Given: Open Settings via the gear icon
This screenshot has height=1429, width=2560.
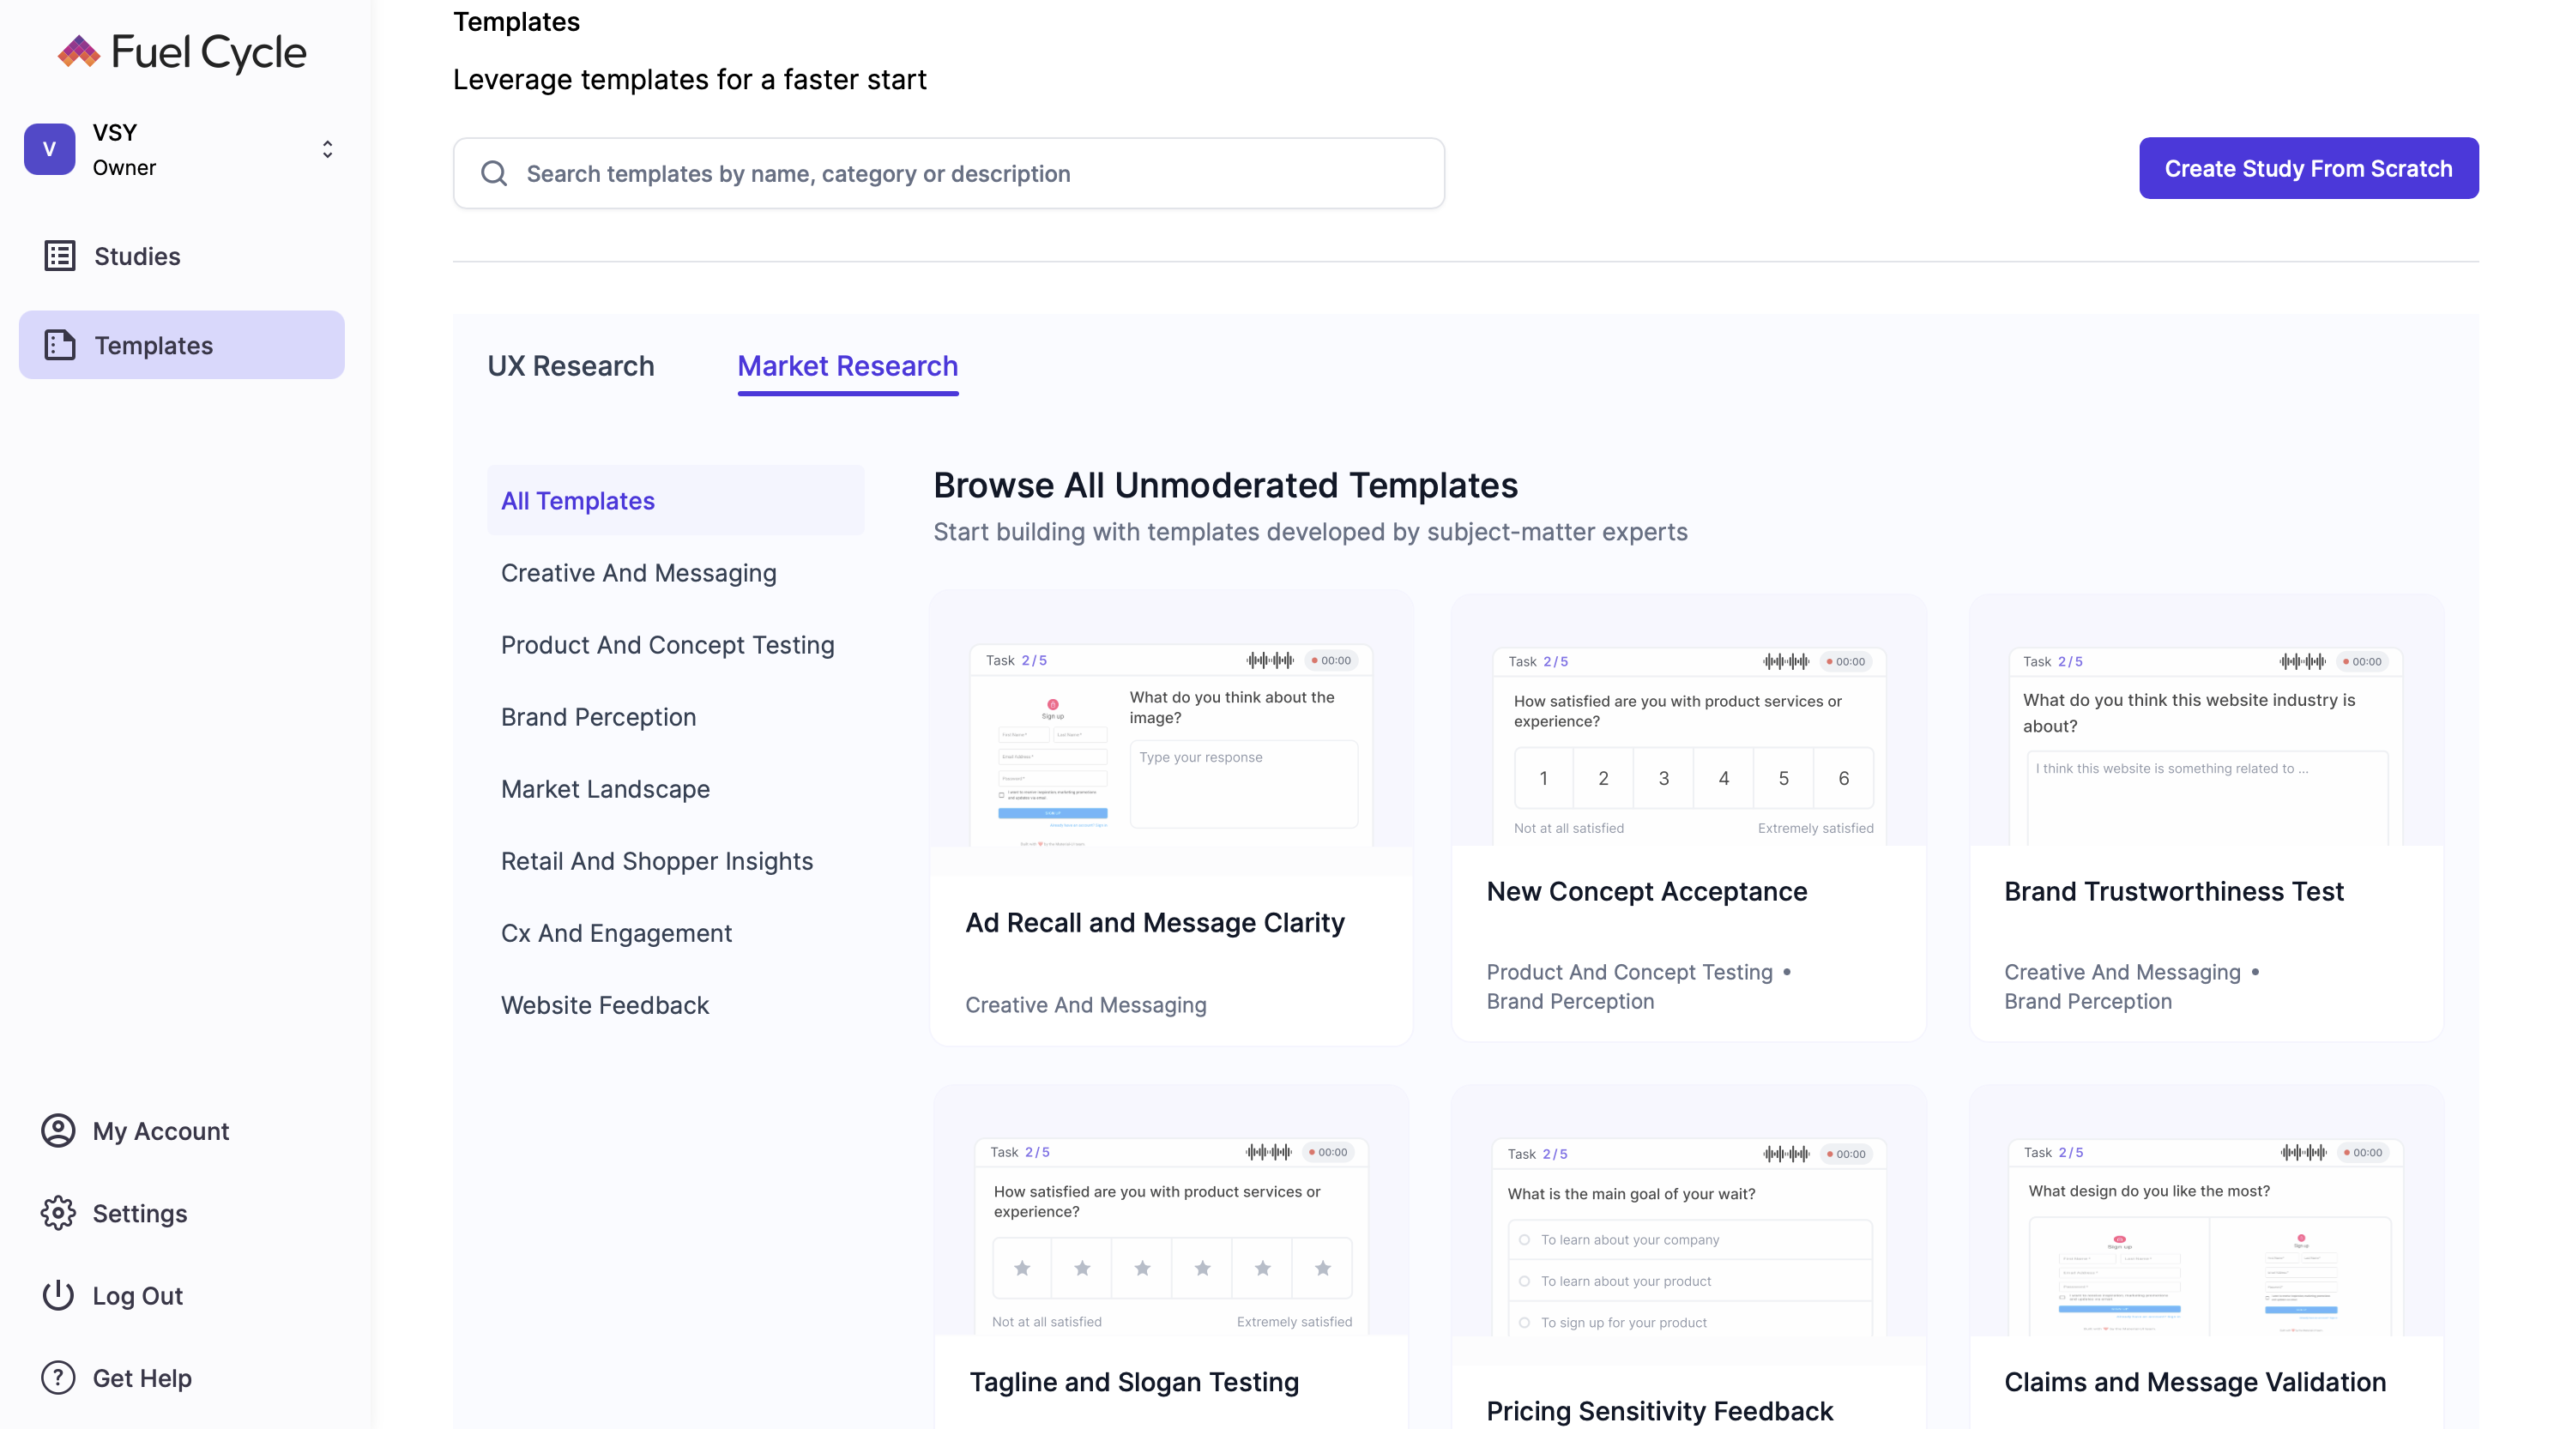Looking at the screenshot, I should (x=58, y=1213).
